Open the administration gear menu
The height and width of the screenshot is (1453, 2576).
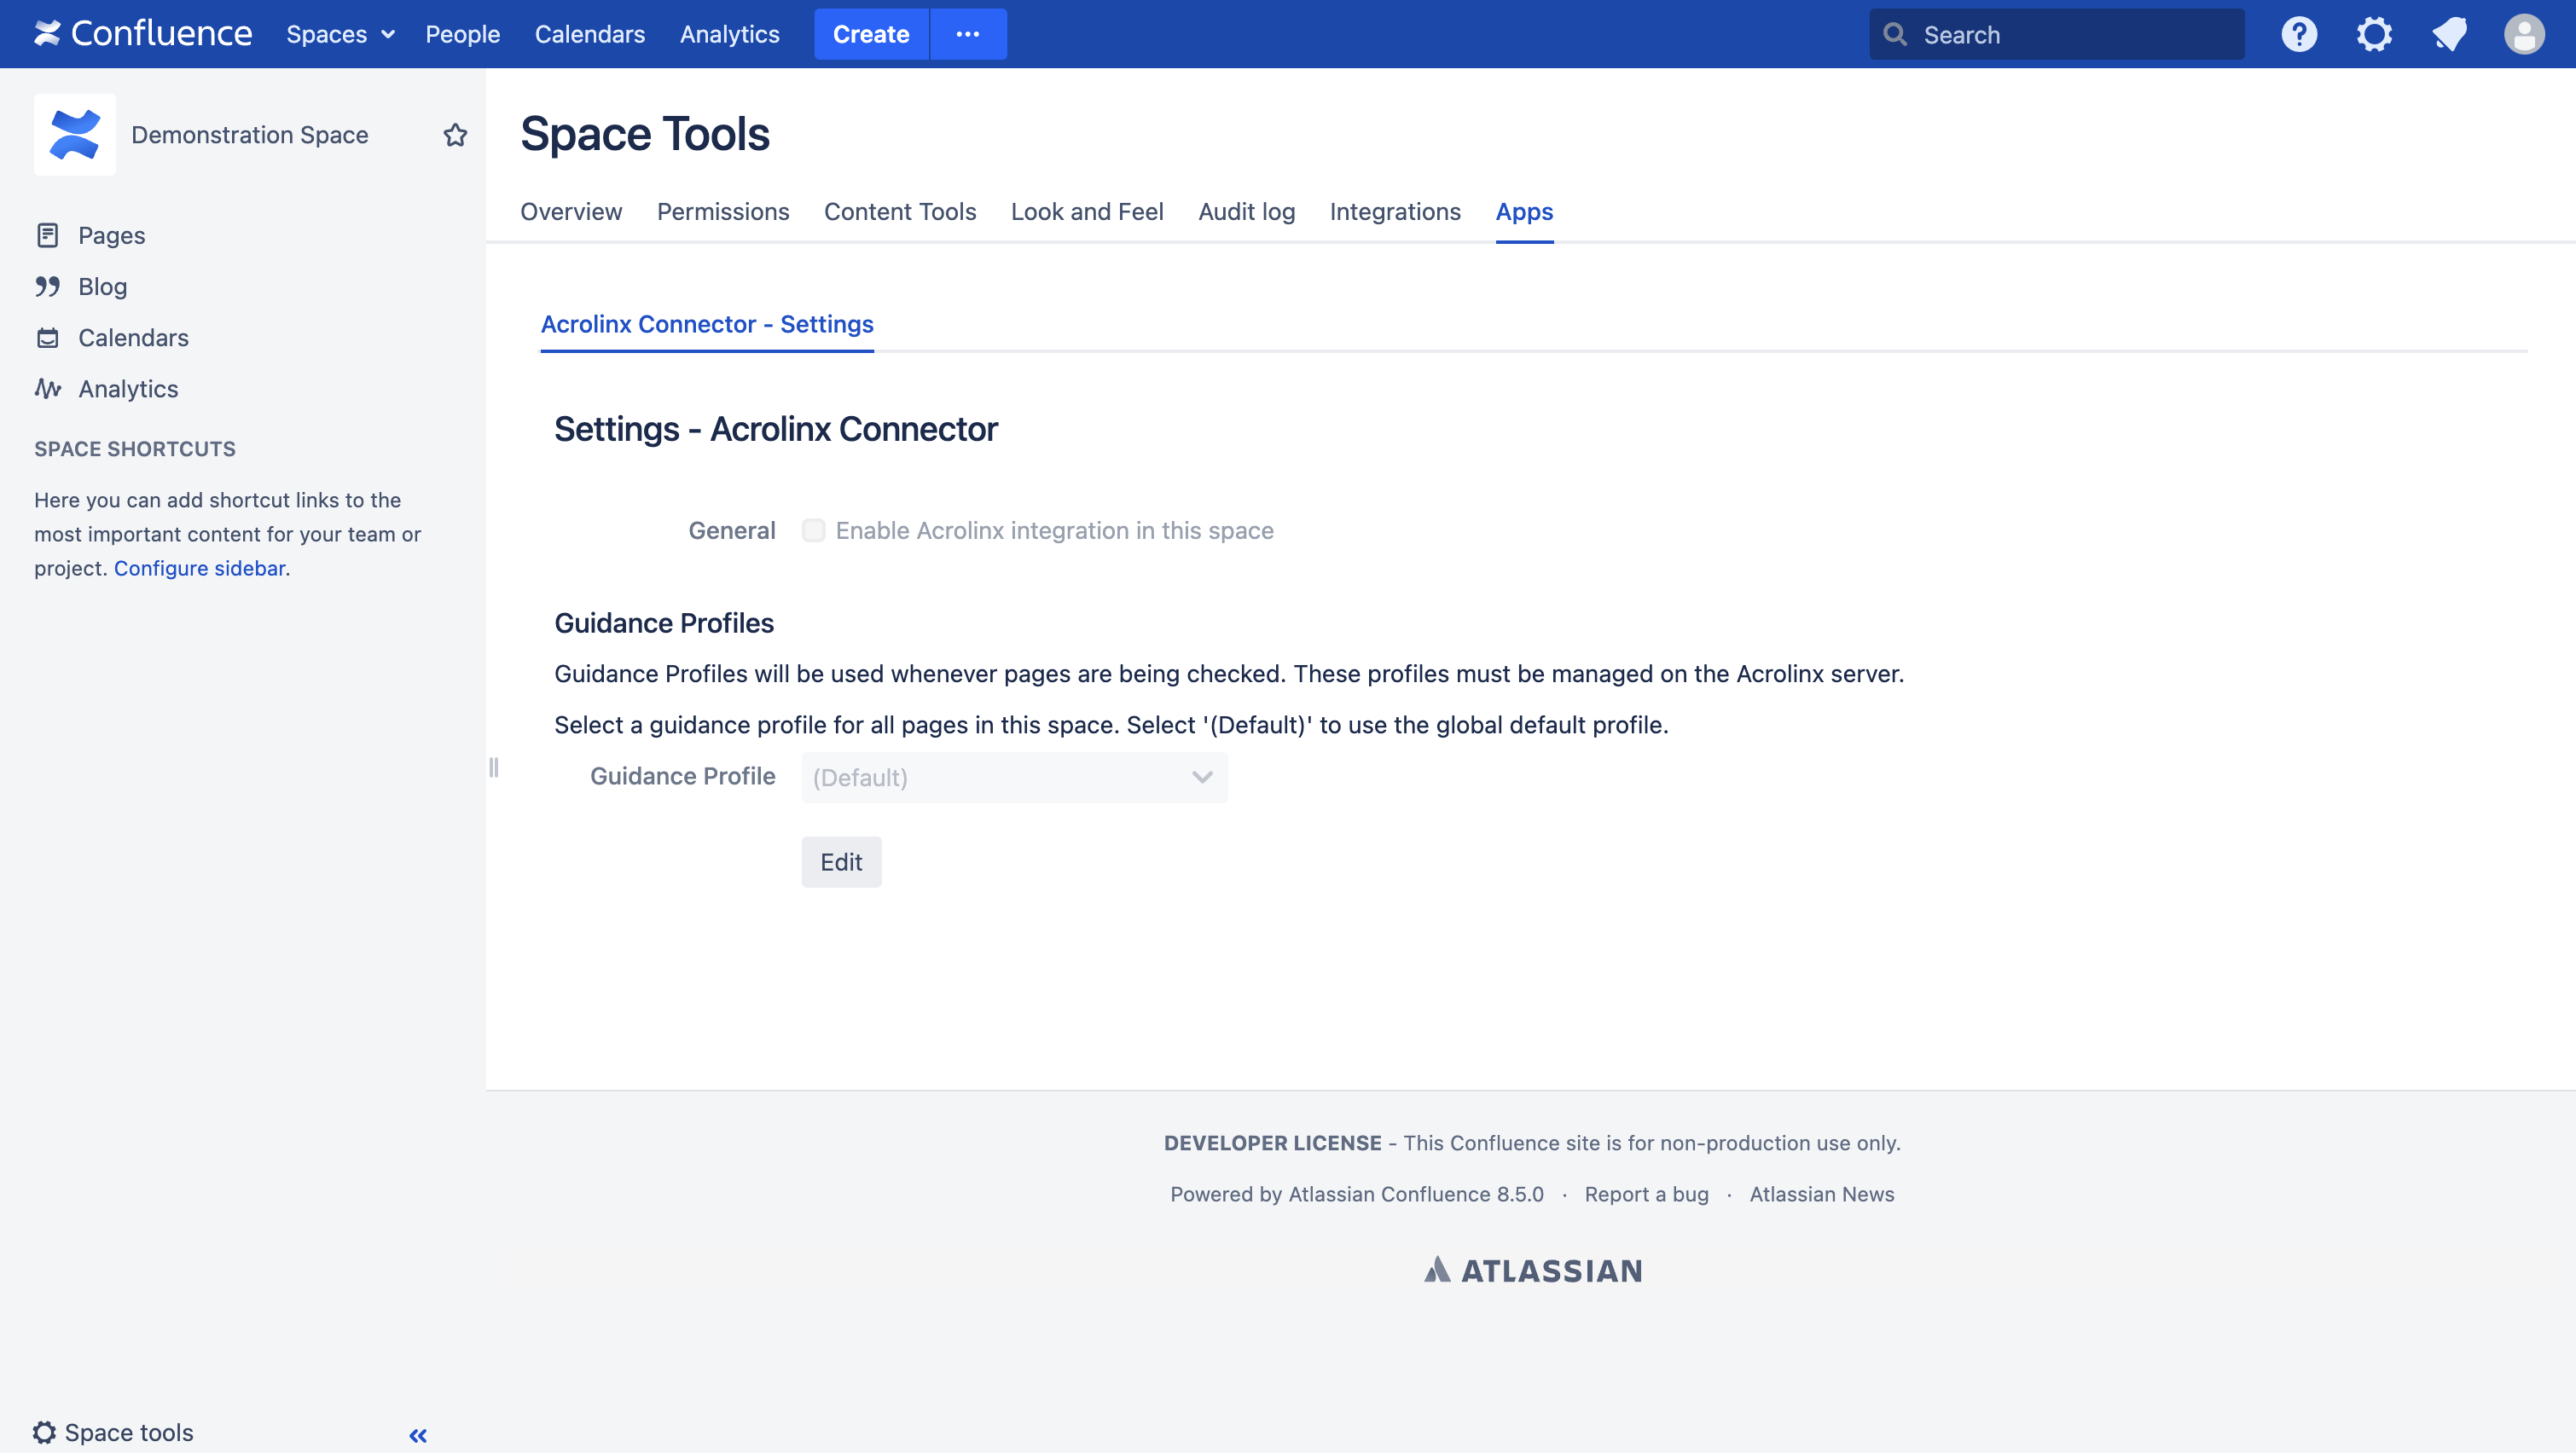[x=2374, y=34]
